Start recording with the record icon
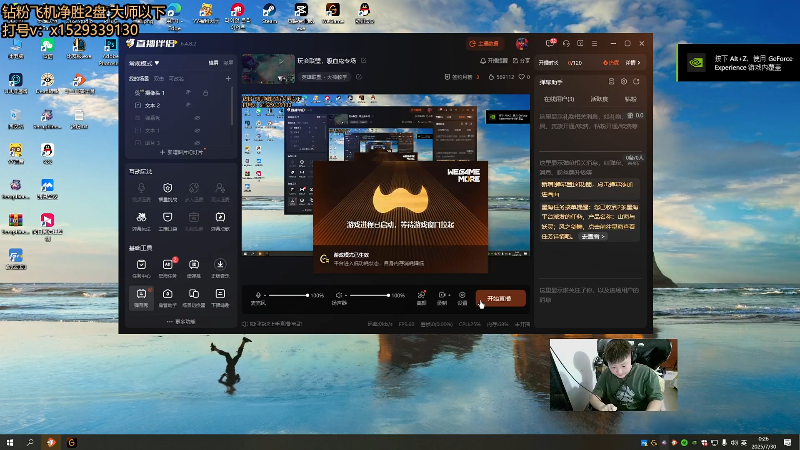The image size is (800, 450). [441, 295]
